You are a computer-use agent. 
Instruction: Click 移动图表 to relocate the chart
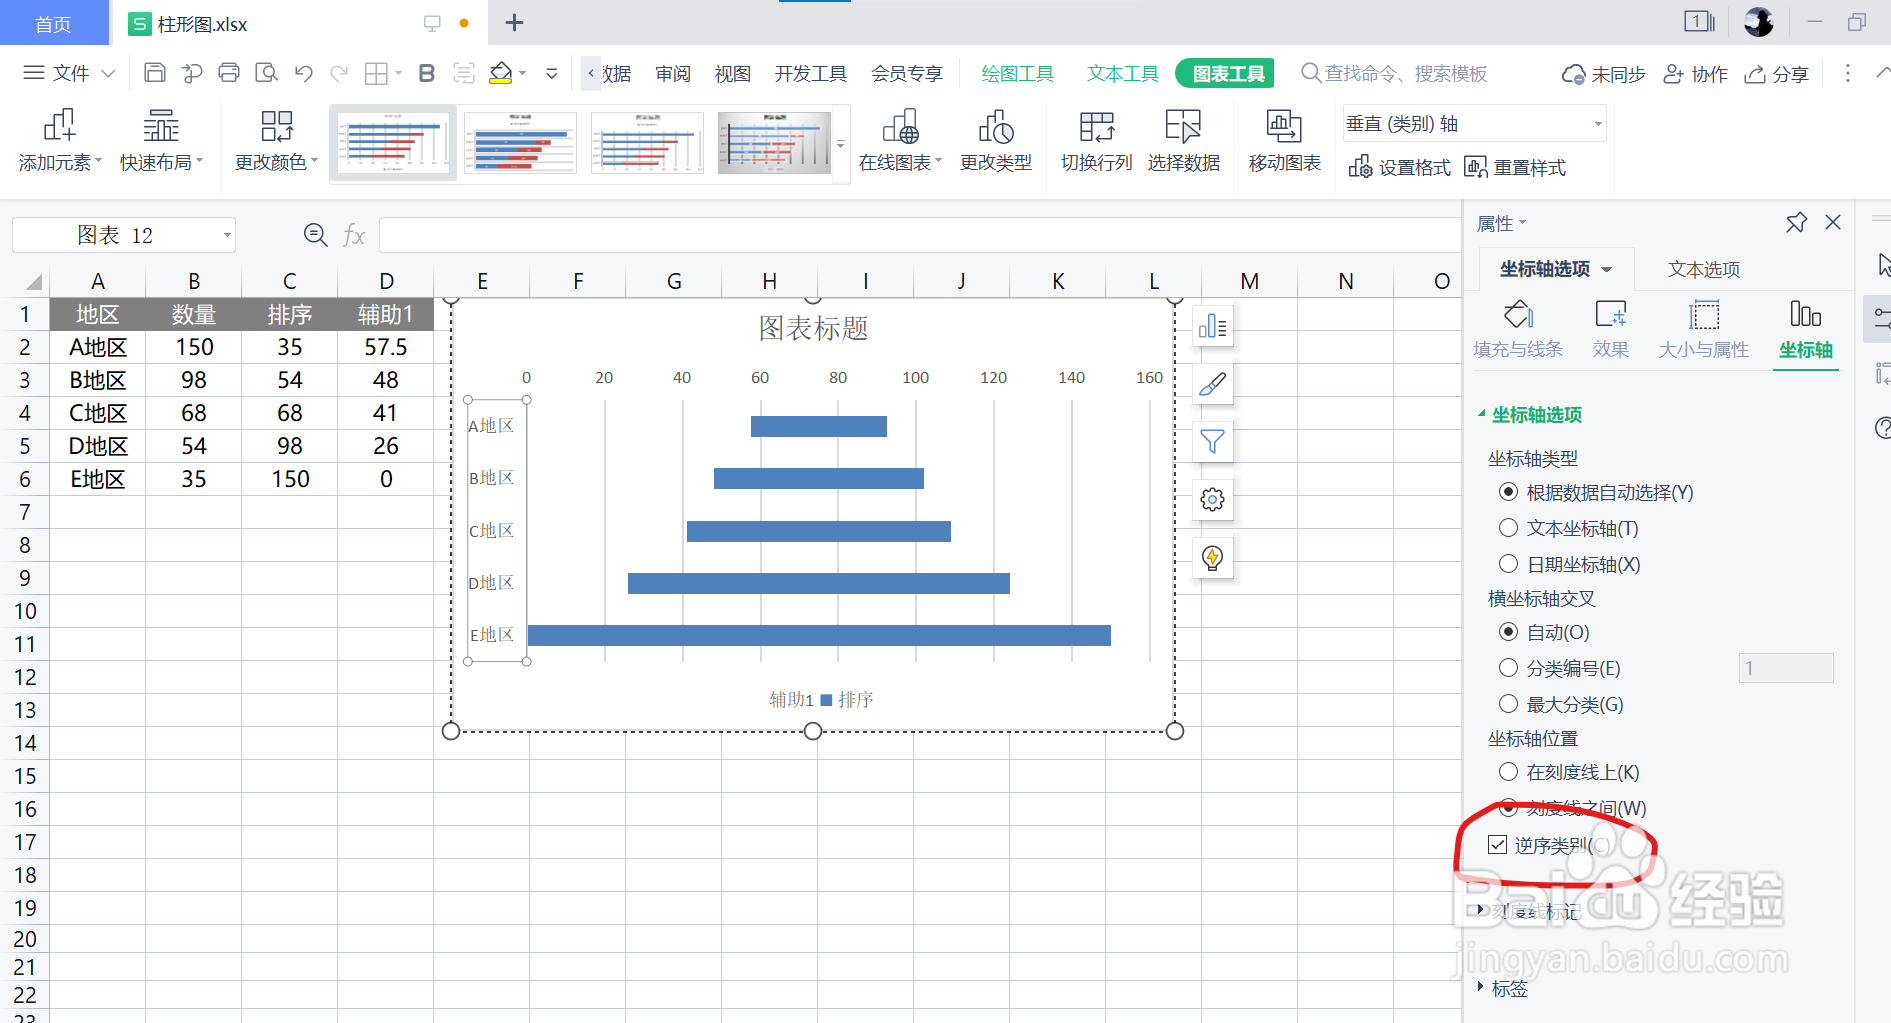tap(1284, 140)
